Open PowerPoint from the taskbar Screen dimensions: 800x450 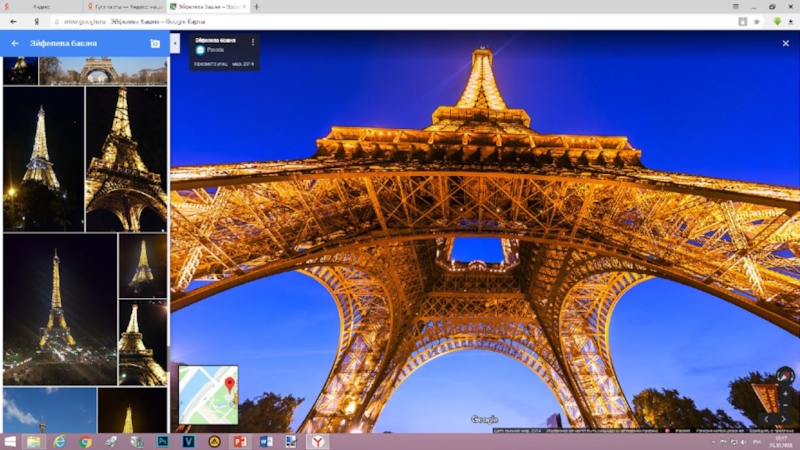point(240,441)
